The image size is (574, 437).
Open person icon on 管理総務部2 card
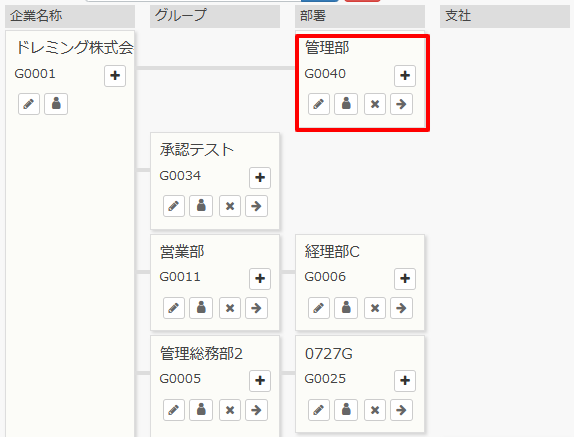(x=201, y=410)
